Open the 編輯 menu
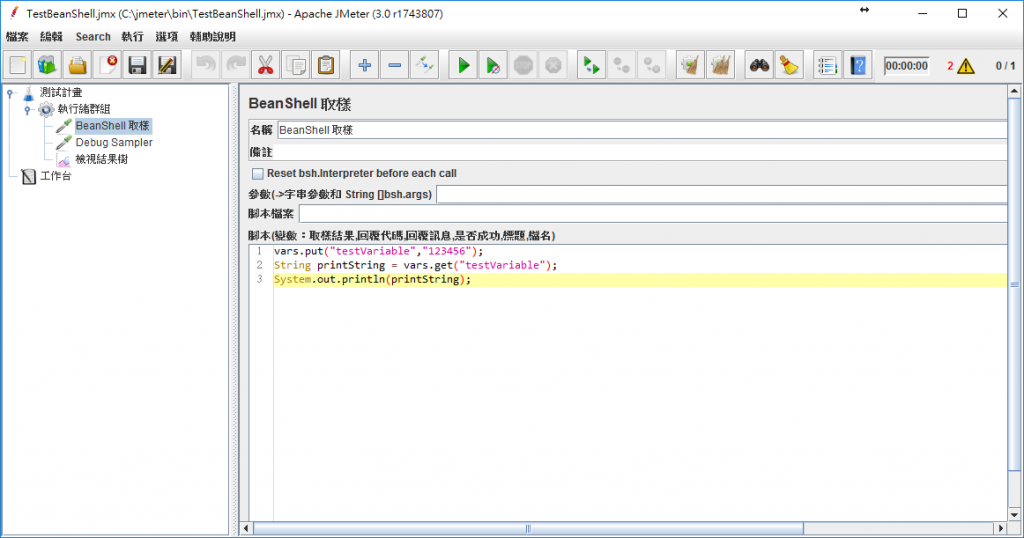Image resolution: width=1024 pixels, height=538 pixels. coord(52,37)
